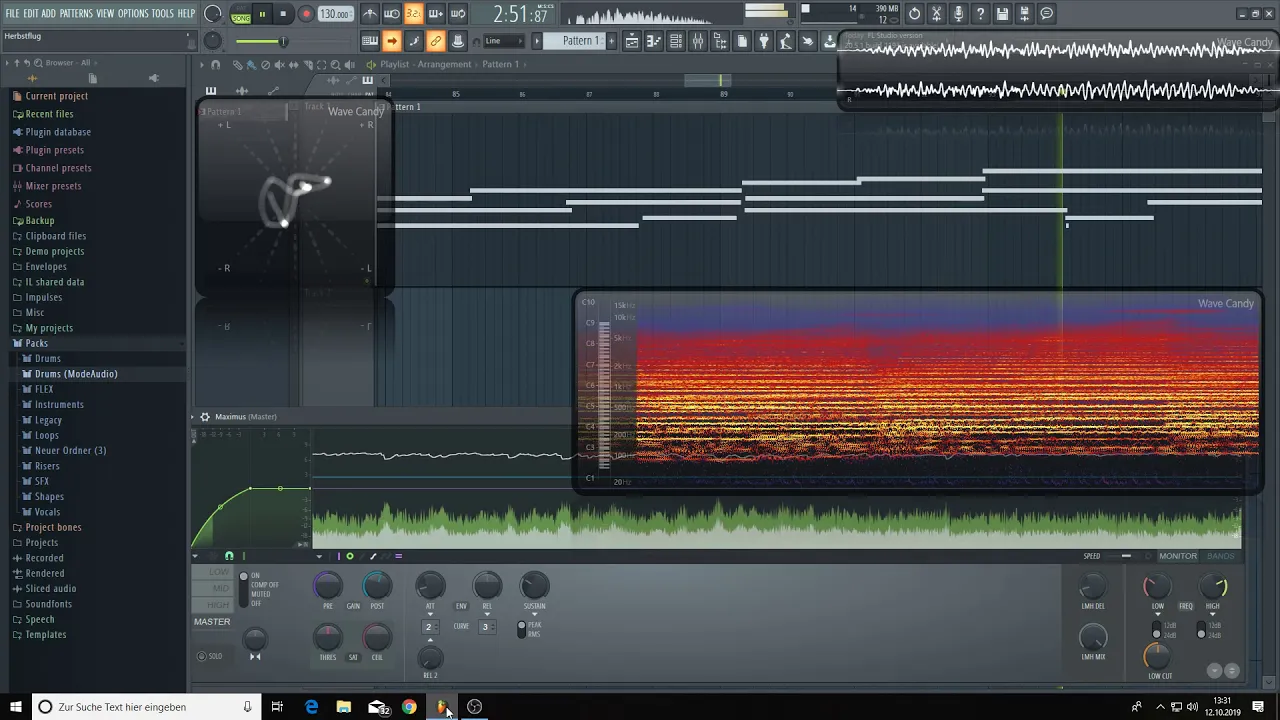Screen dimensions: 1280x720
Task: Adjust the Maximus SPEED slider
Action: point(1126,556)
